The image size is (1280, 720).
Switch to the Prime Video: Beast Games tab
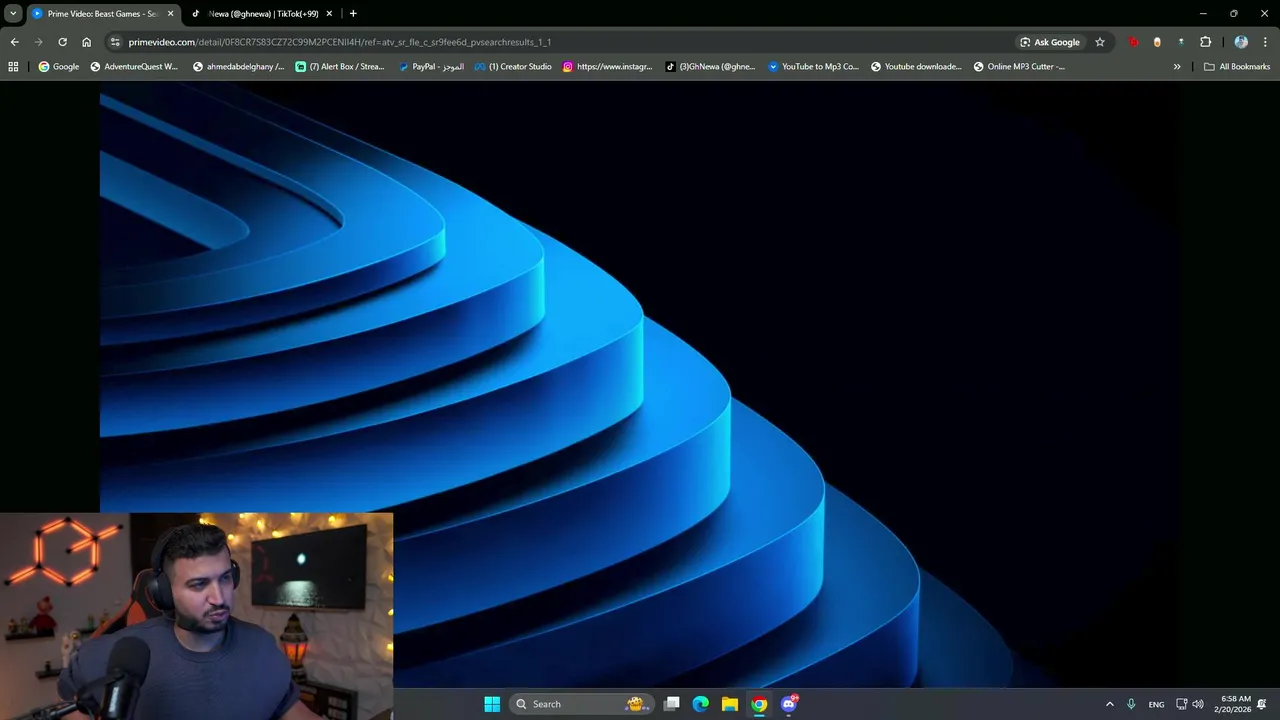[102, 14]
